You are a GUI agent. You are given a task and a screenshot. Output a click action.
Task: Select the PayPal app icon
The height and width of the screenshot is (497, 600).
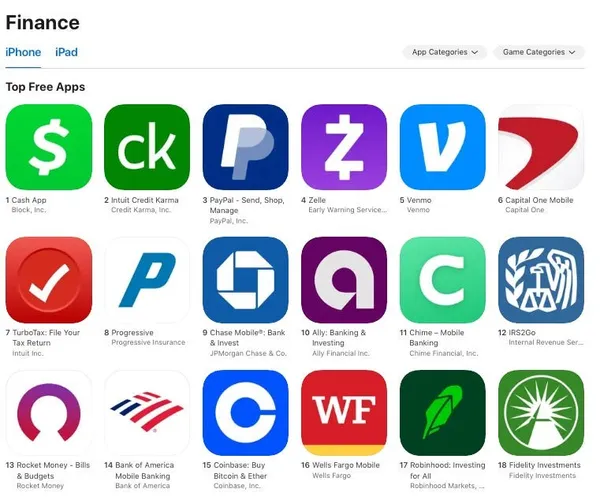click(x=245, y=147)
